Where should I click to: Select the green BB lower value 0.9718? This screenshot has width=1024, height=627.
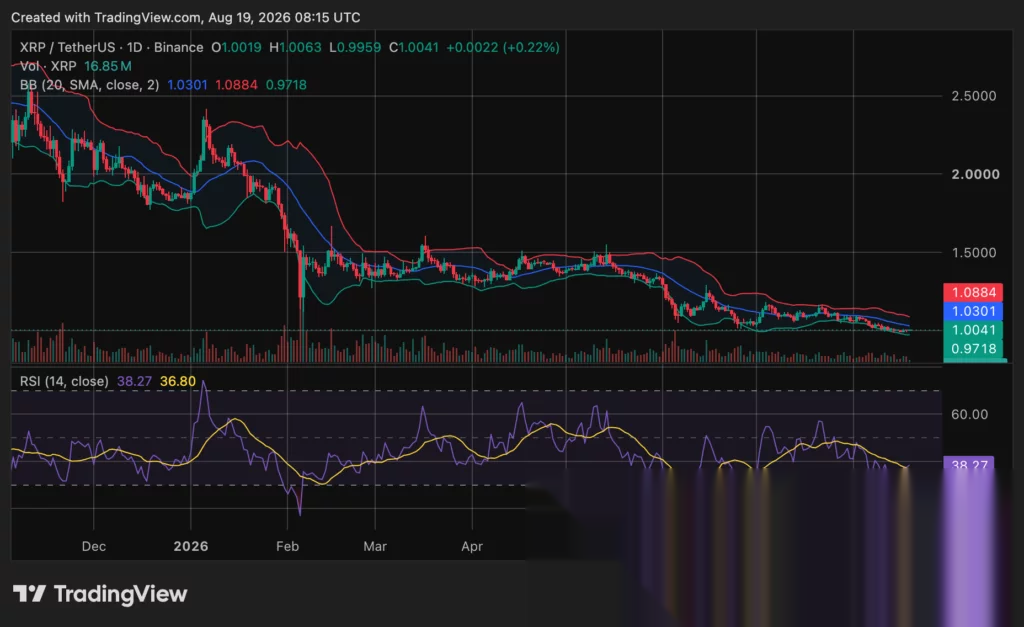click(x=286, y=85)
